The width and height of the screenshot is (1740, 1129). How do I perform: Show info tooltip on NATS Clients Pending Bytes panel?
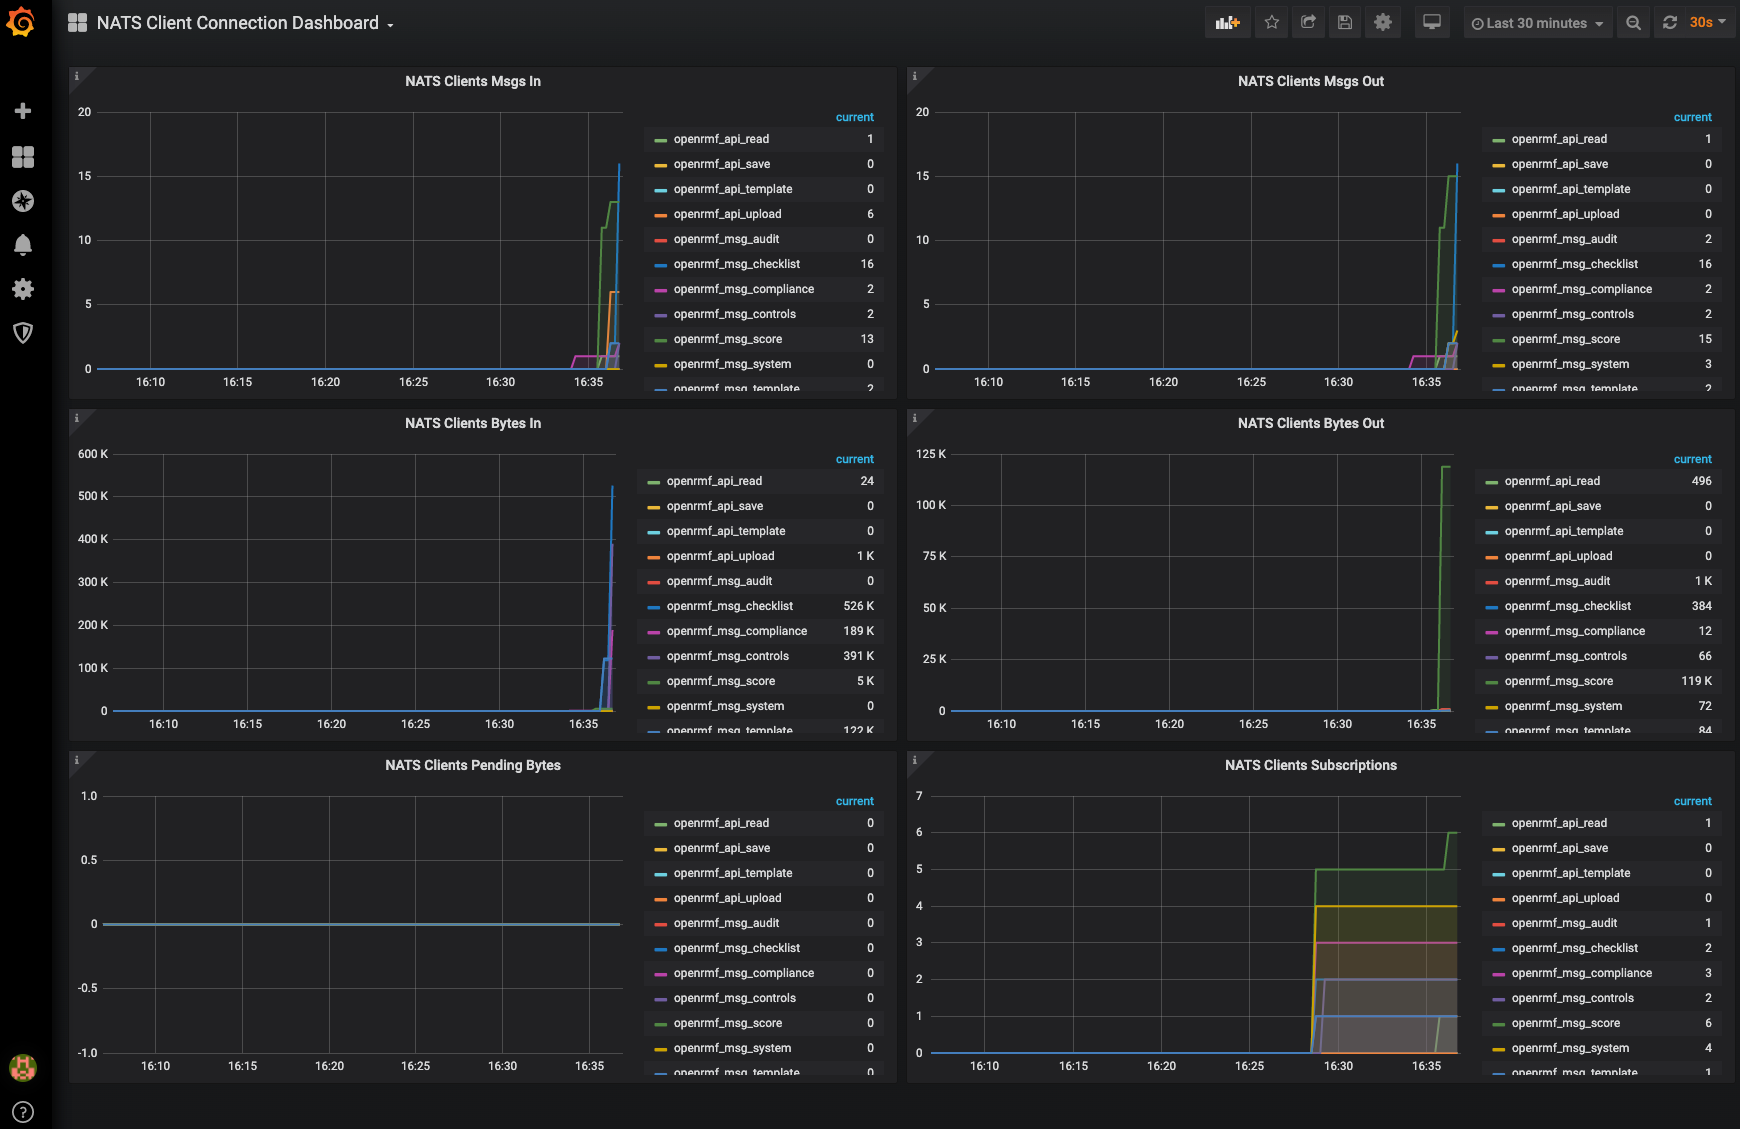click(x=77, y=760)
